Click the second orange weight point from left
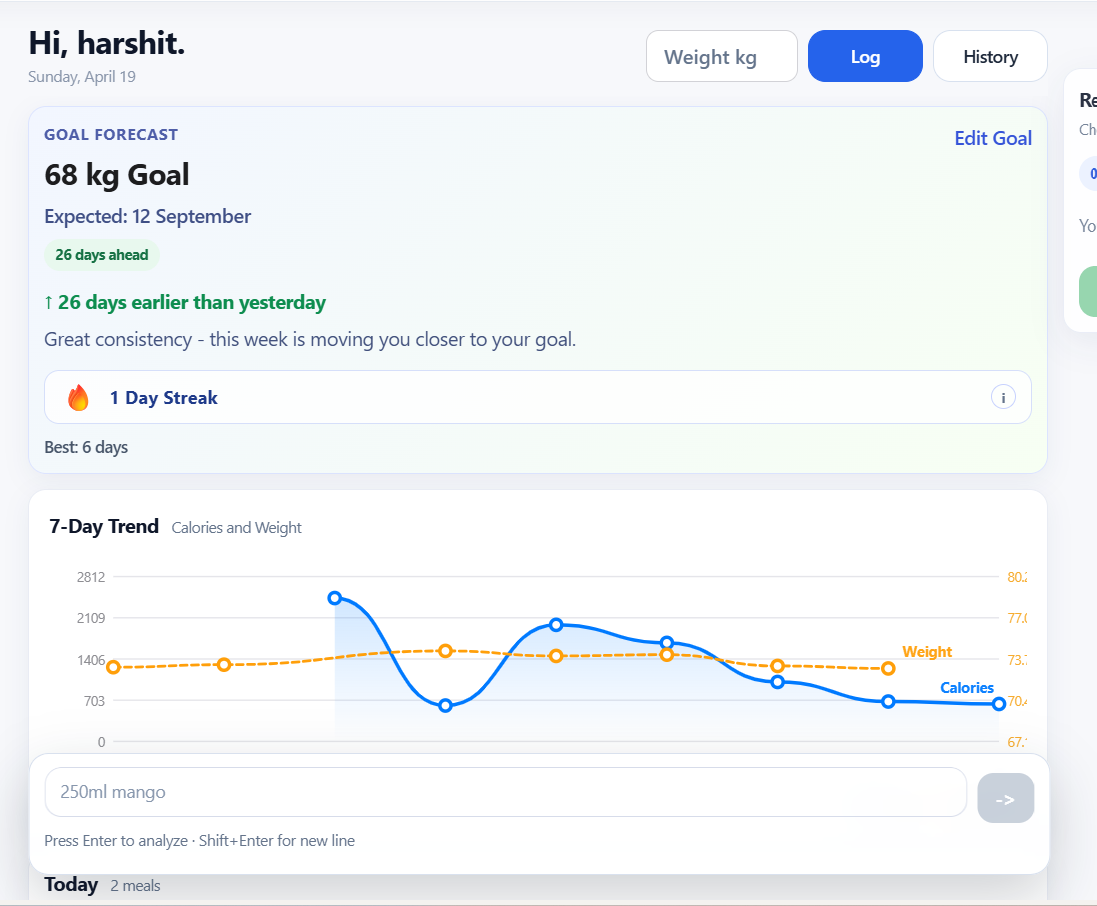1097x906 pixels. coord(224,665)
